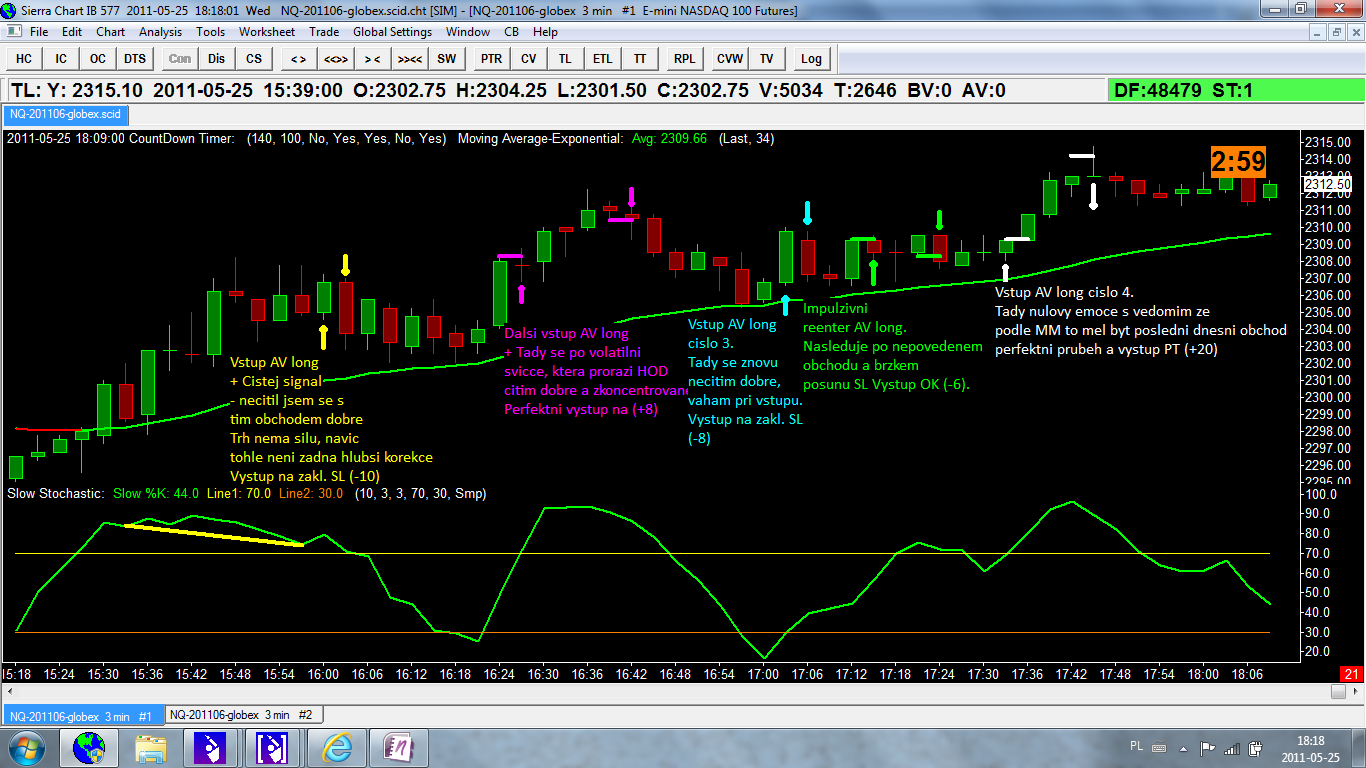Click the <<>> bar spacing button
Screen dimensions: 1366x768
335,59
